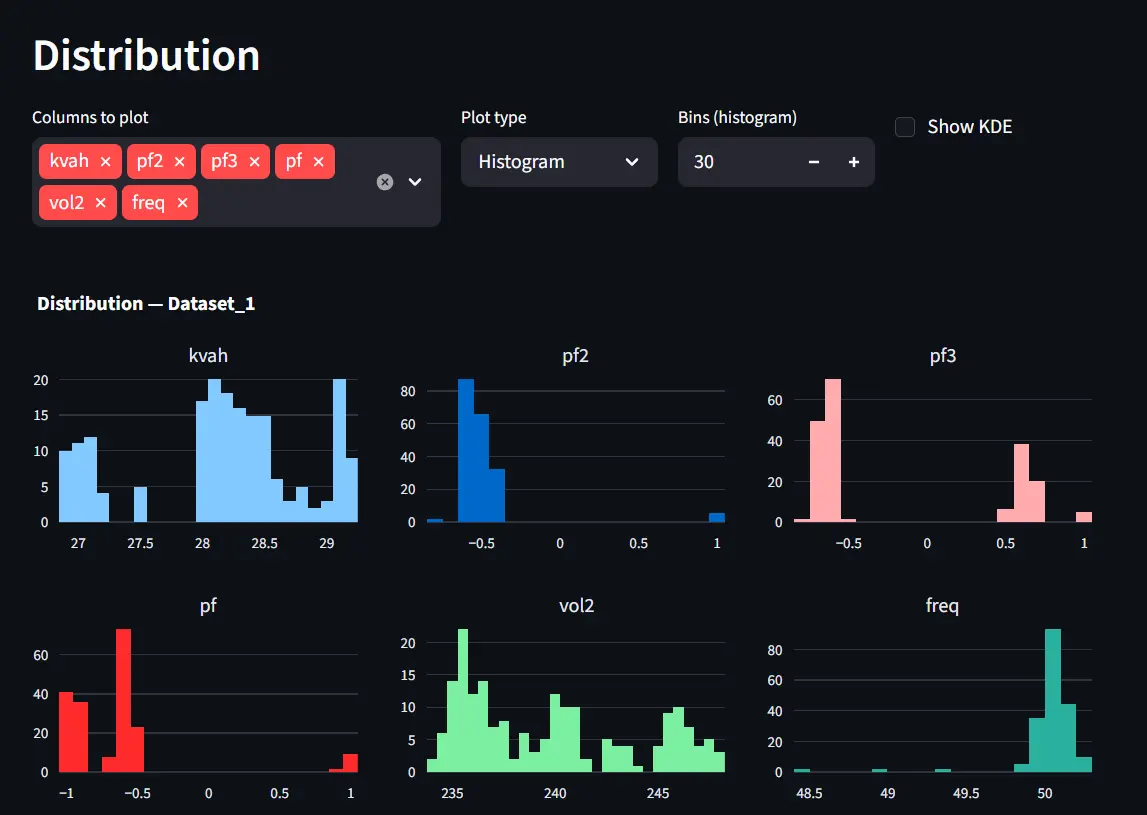1147x815 pixels.
Task: Select Histogram in plot type combo
Action: coord(559,162)
